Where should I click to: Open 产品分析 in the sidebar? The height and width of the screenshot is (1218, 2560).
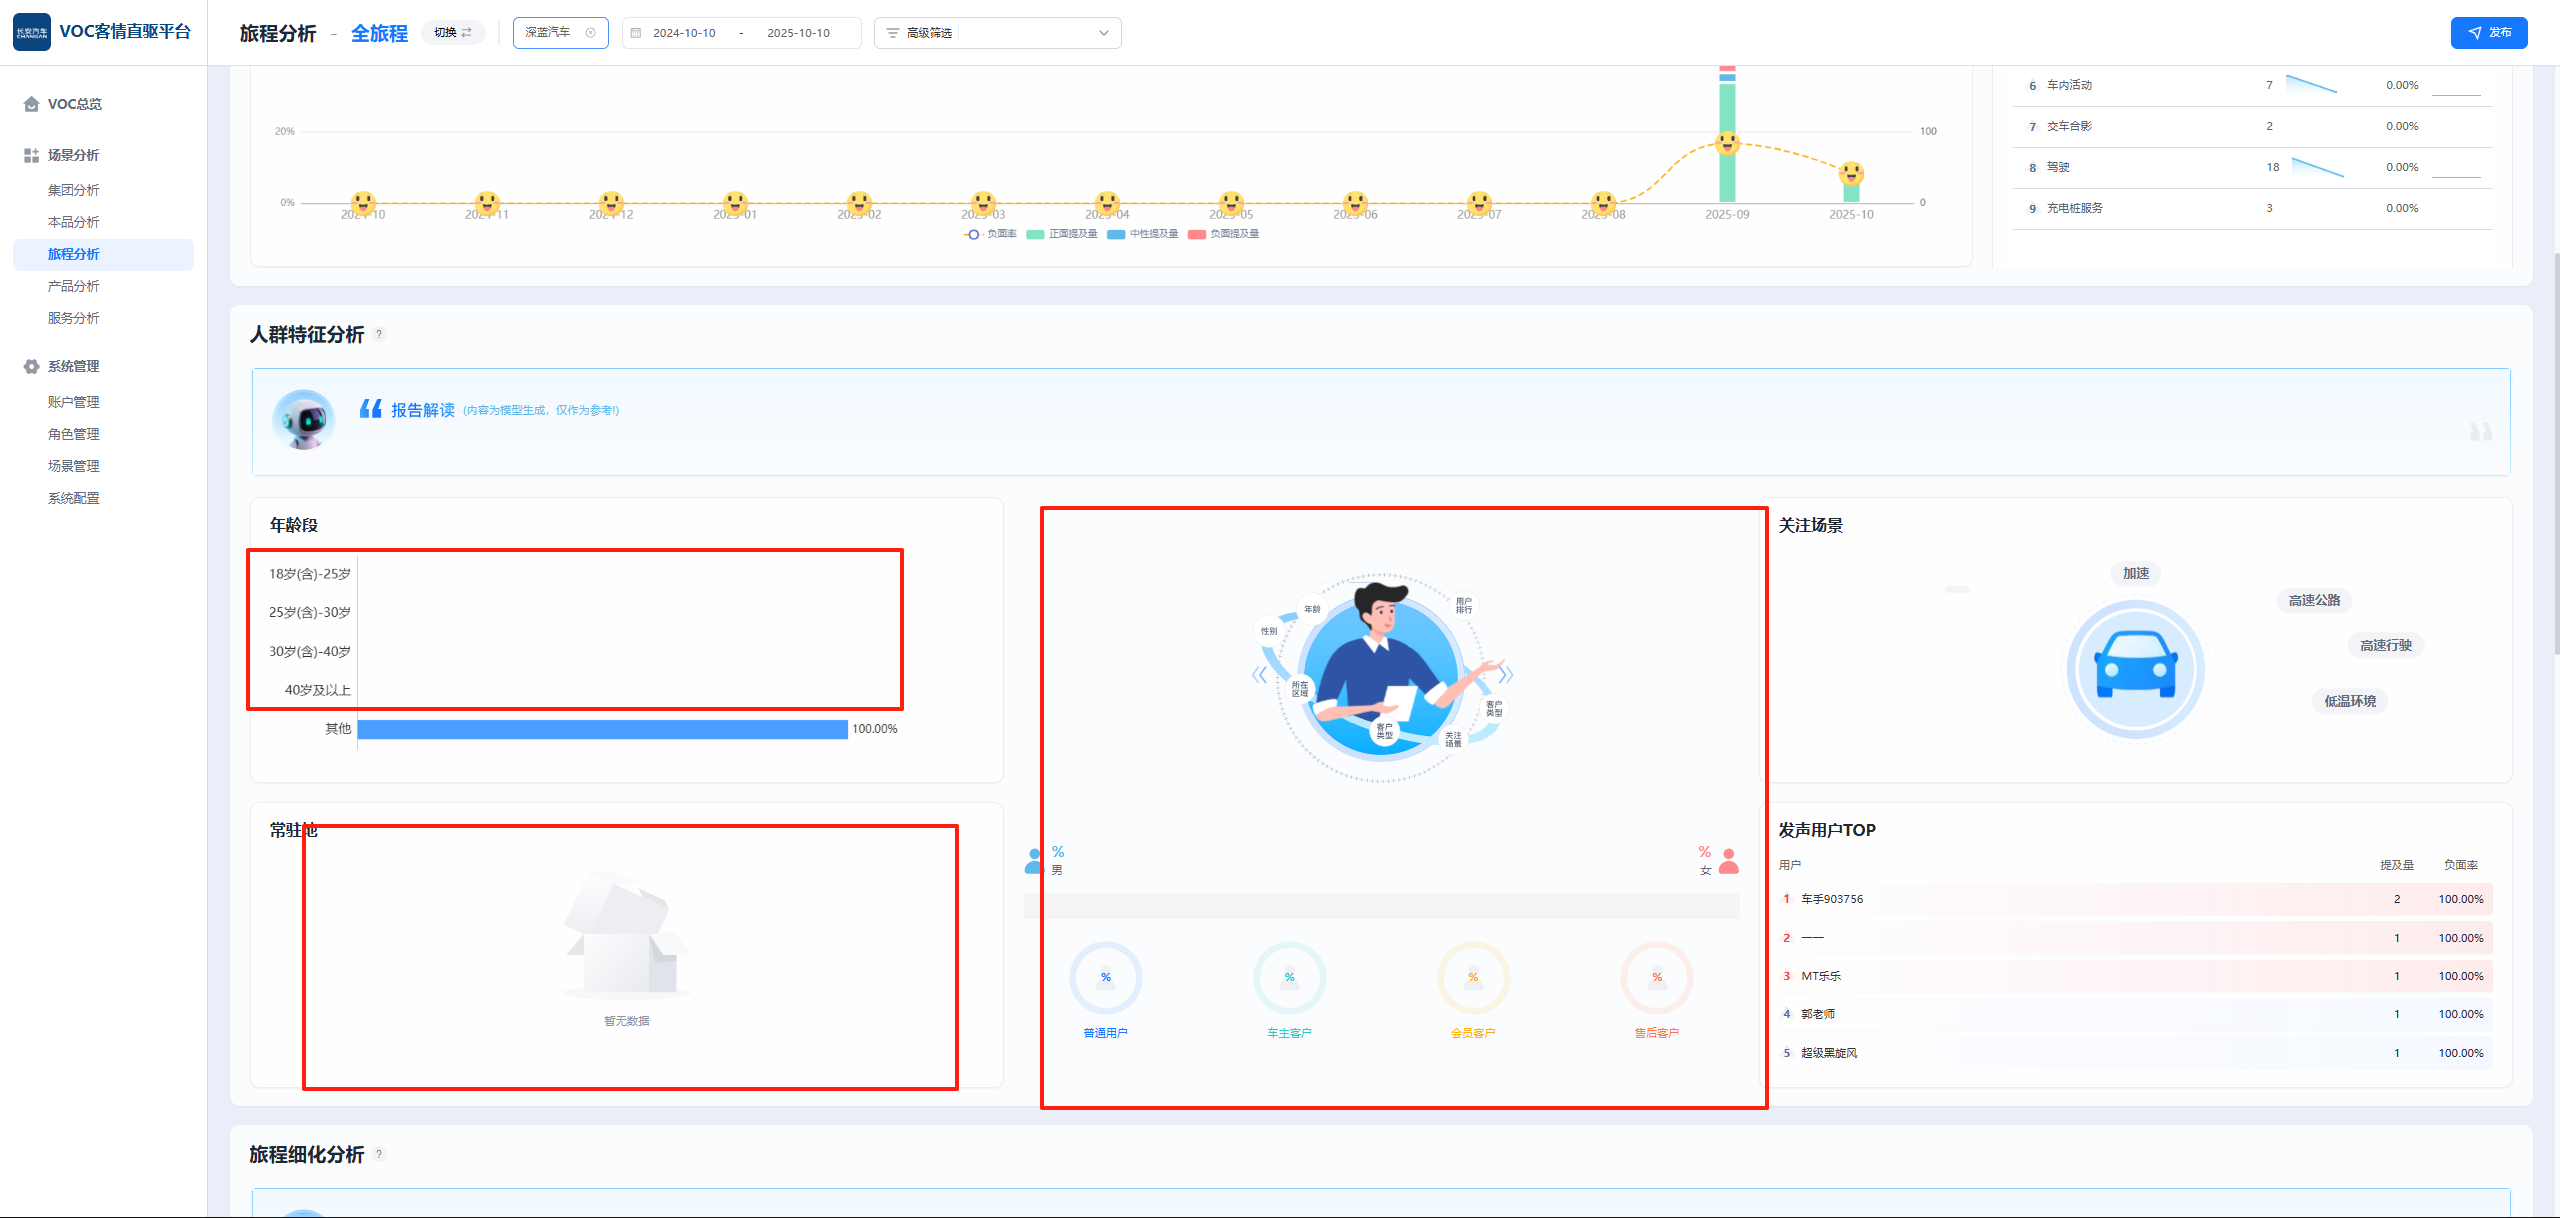74,286
